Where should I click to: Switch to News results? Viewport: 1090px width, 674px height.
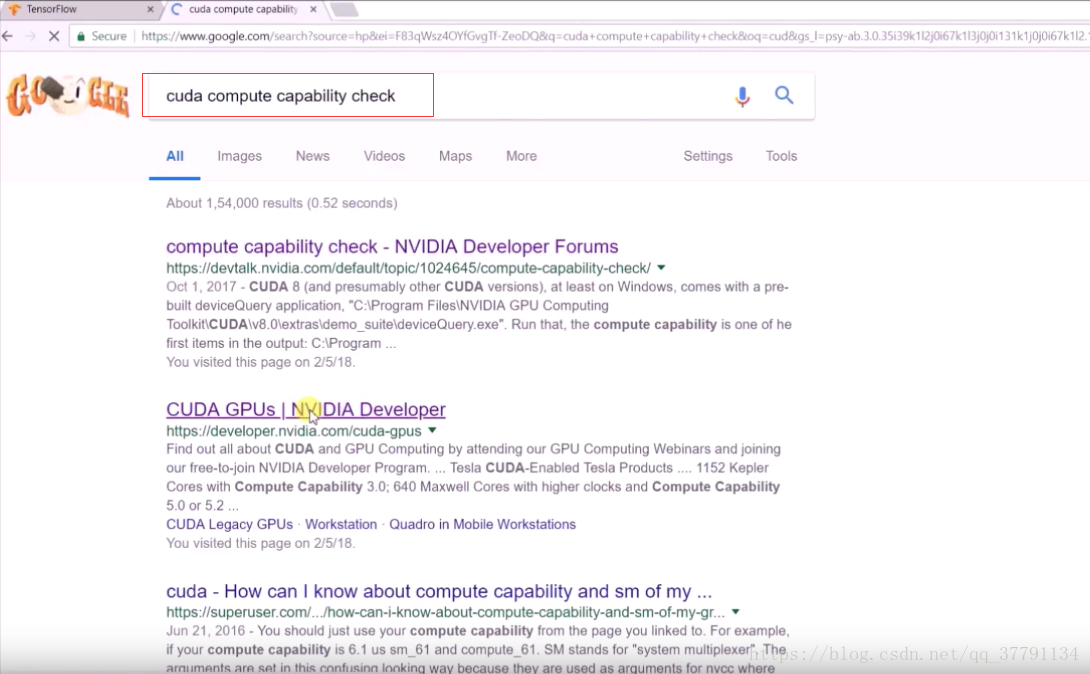313,156
